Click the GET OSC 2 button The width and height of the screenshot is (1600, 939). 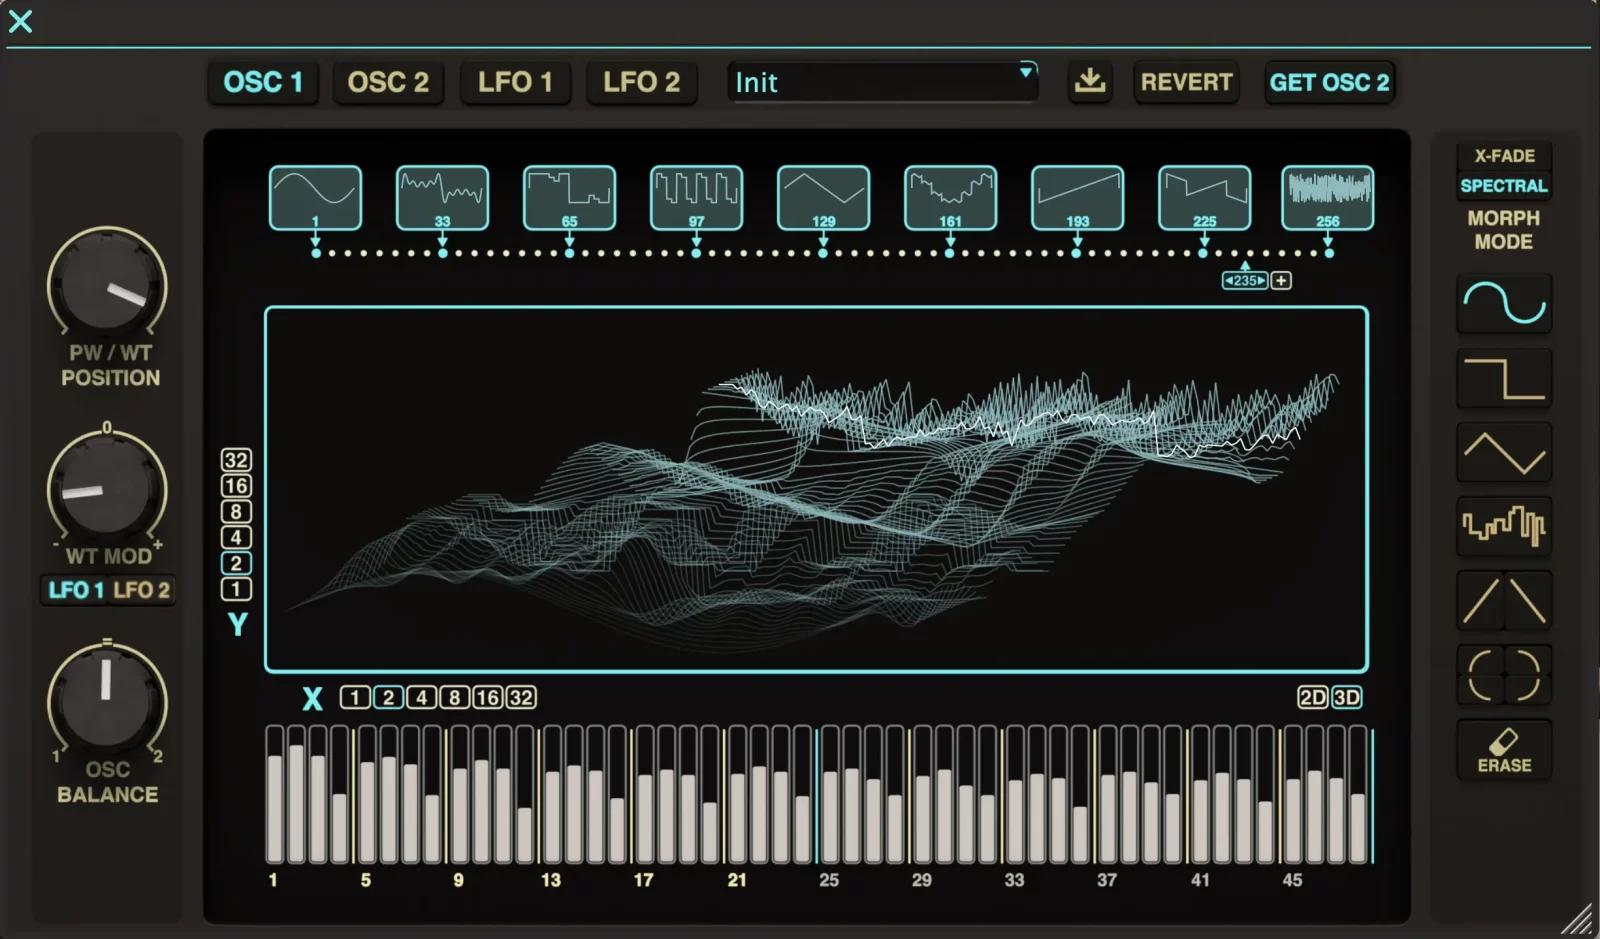tap(1330, 83)
